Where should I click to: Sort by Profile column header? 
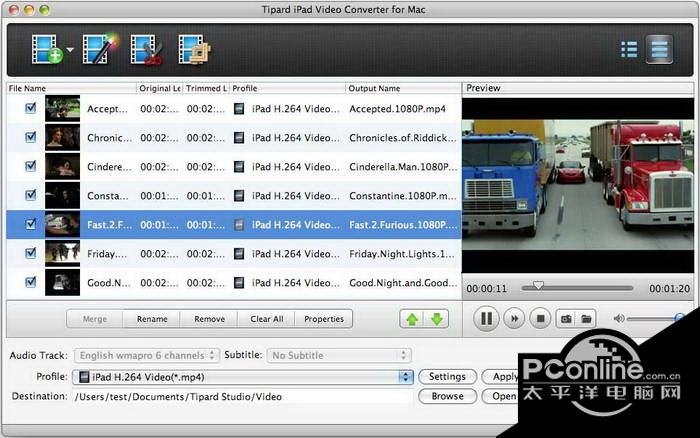click(288, 88)
